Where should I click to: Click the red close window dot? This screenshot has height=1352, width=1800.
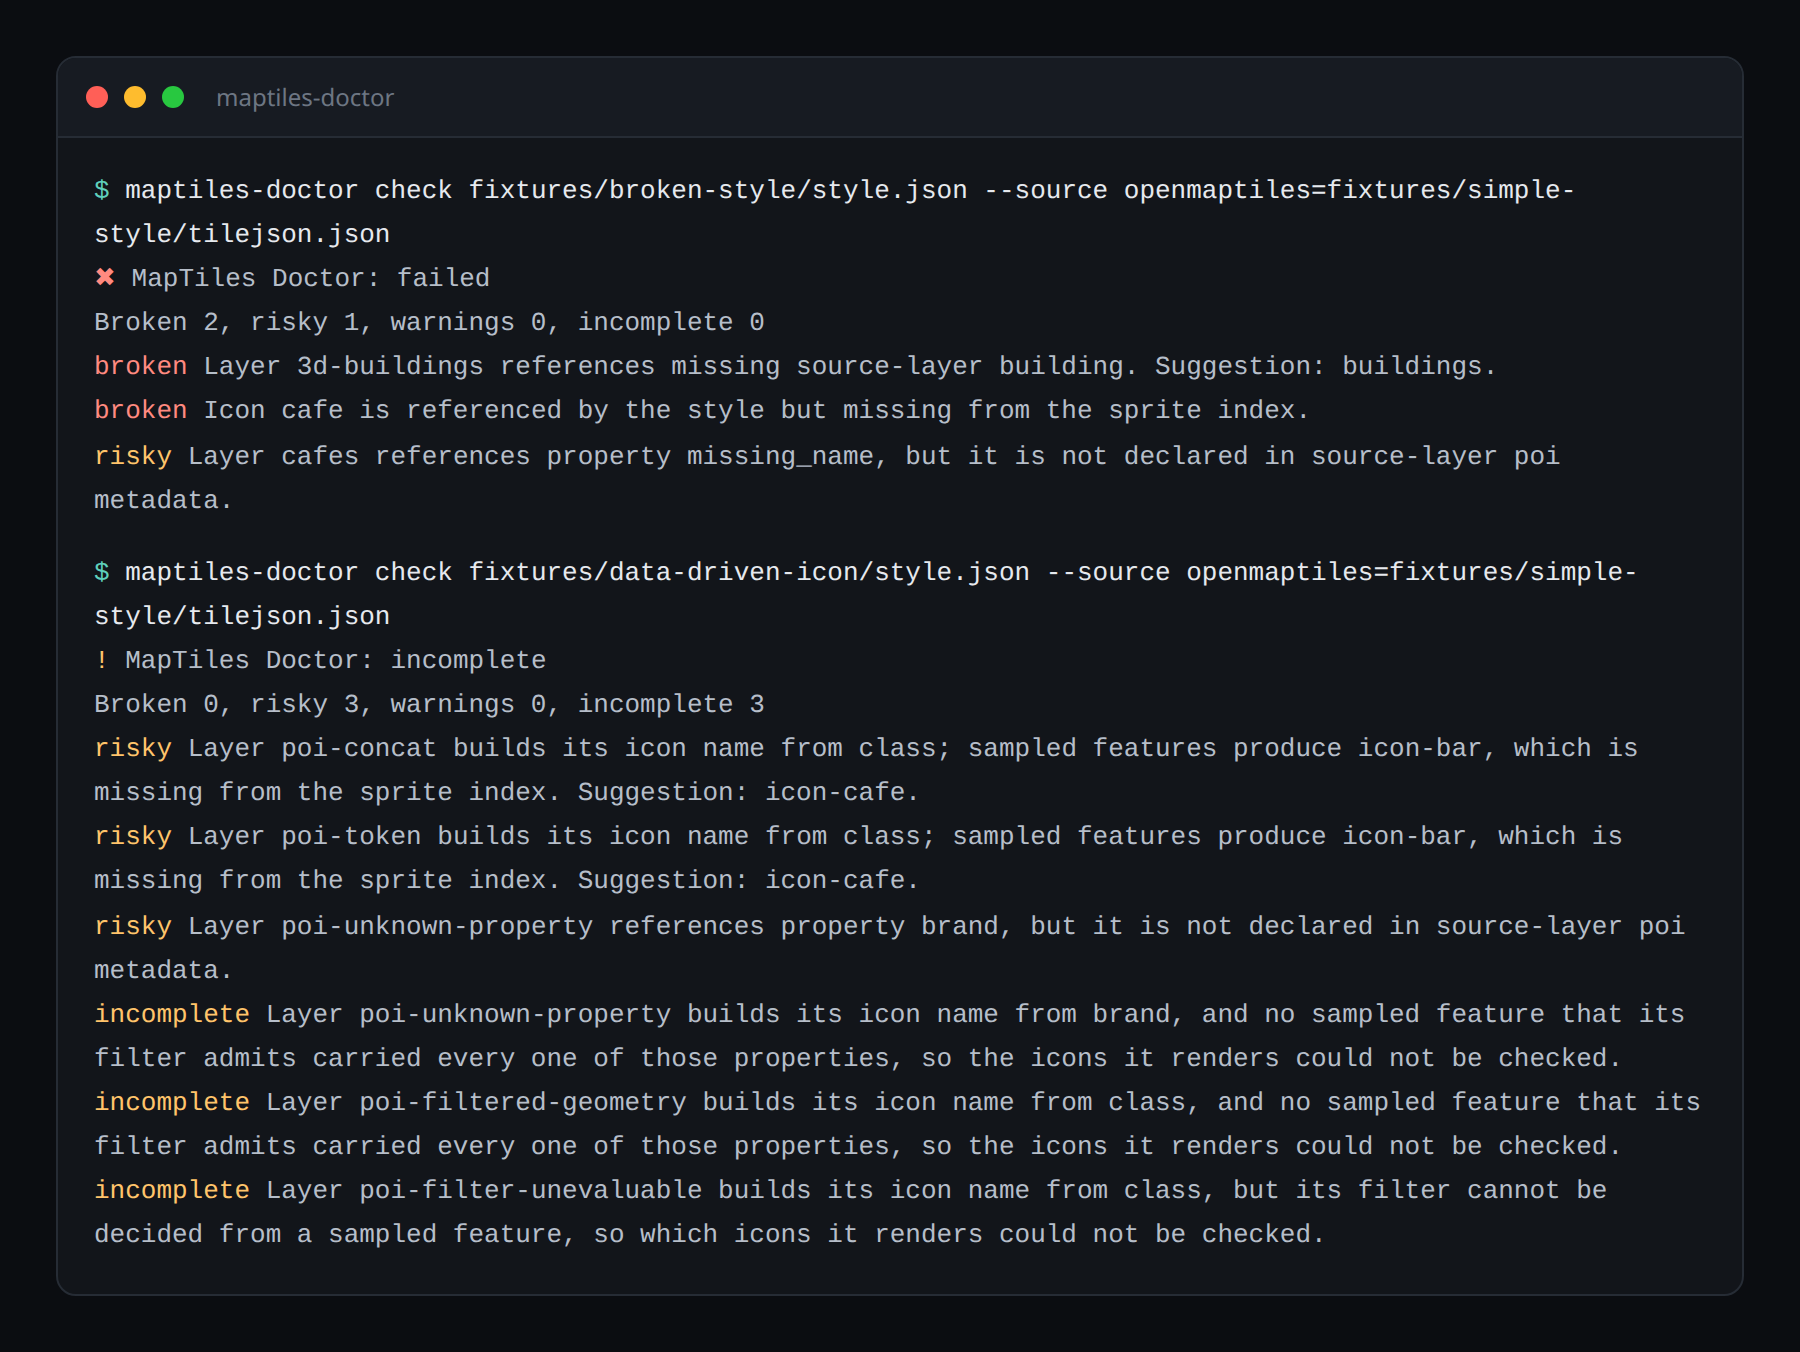[x=97, y=97]
